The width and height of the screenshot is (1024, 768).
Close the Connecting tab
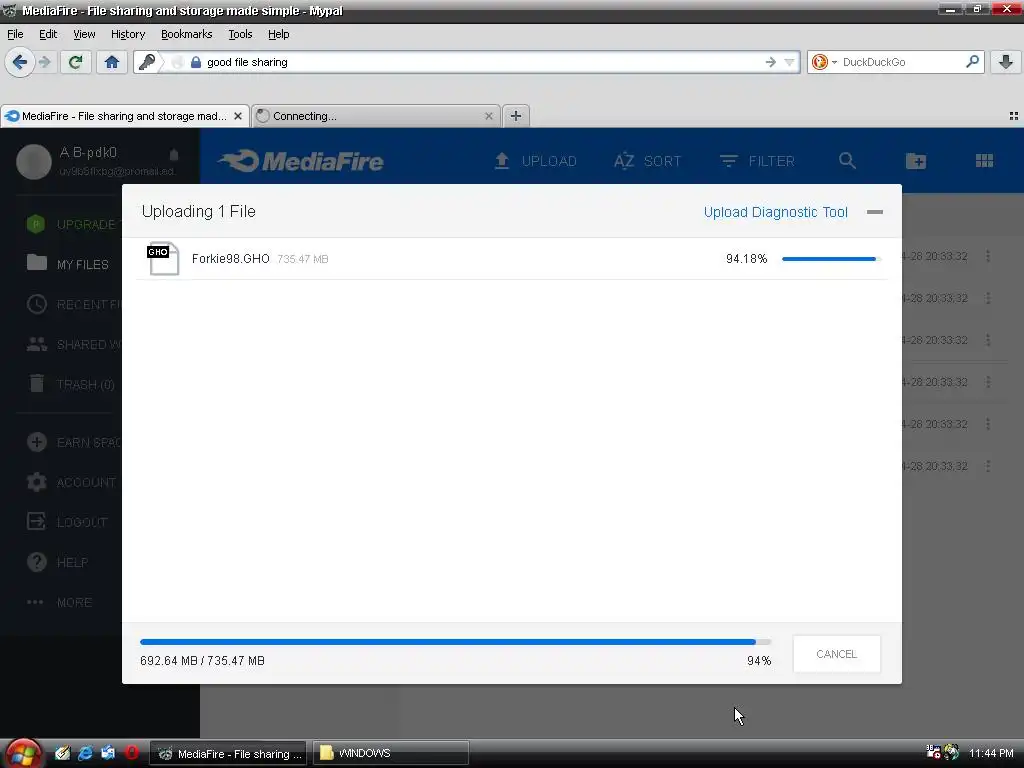pos(488,116)
